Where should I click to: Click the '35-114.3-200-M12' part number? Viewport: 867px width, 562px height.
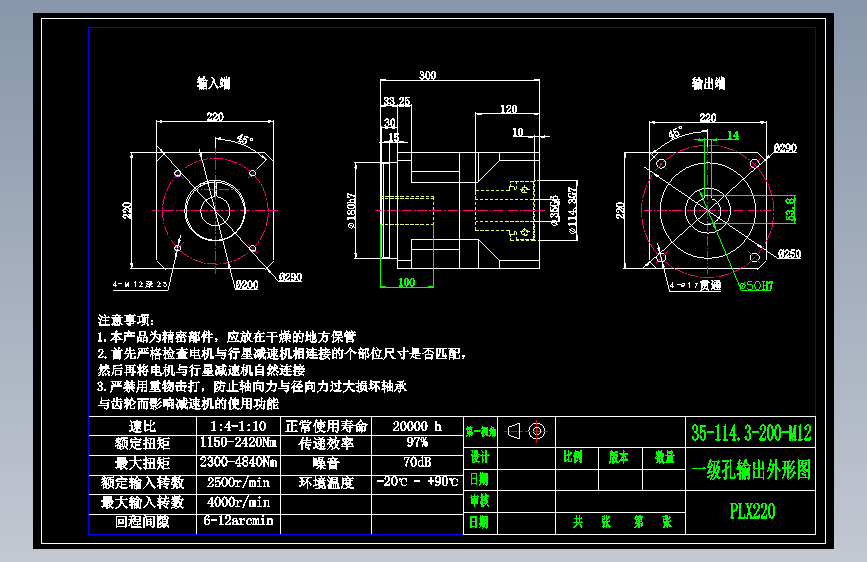tap(751, 433)
